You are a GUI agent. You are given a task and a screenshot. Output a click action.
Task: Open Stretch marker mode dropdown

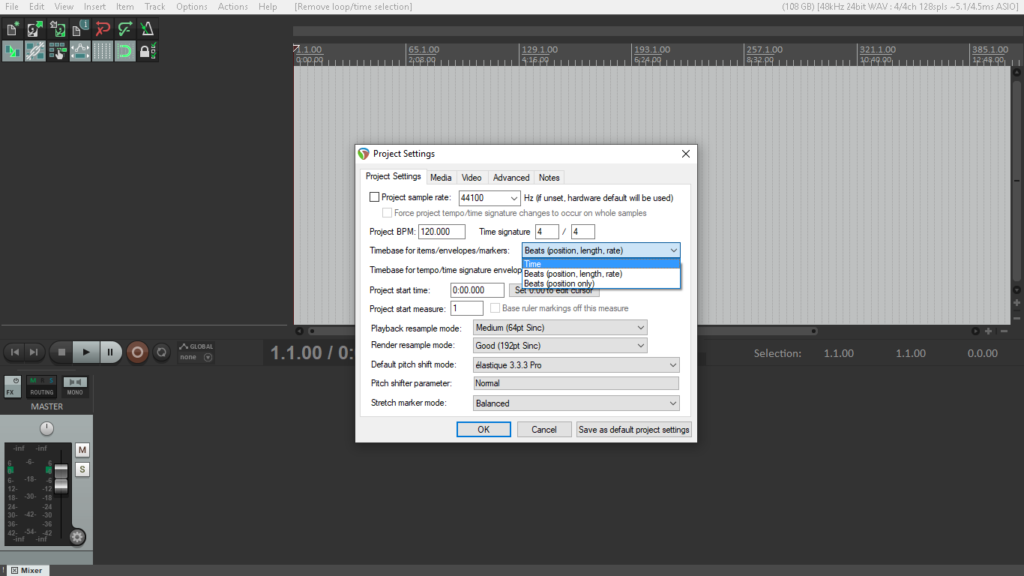point(576,404)
